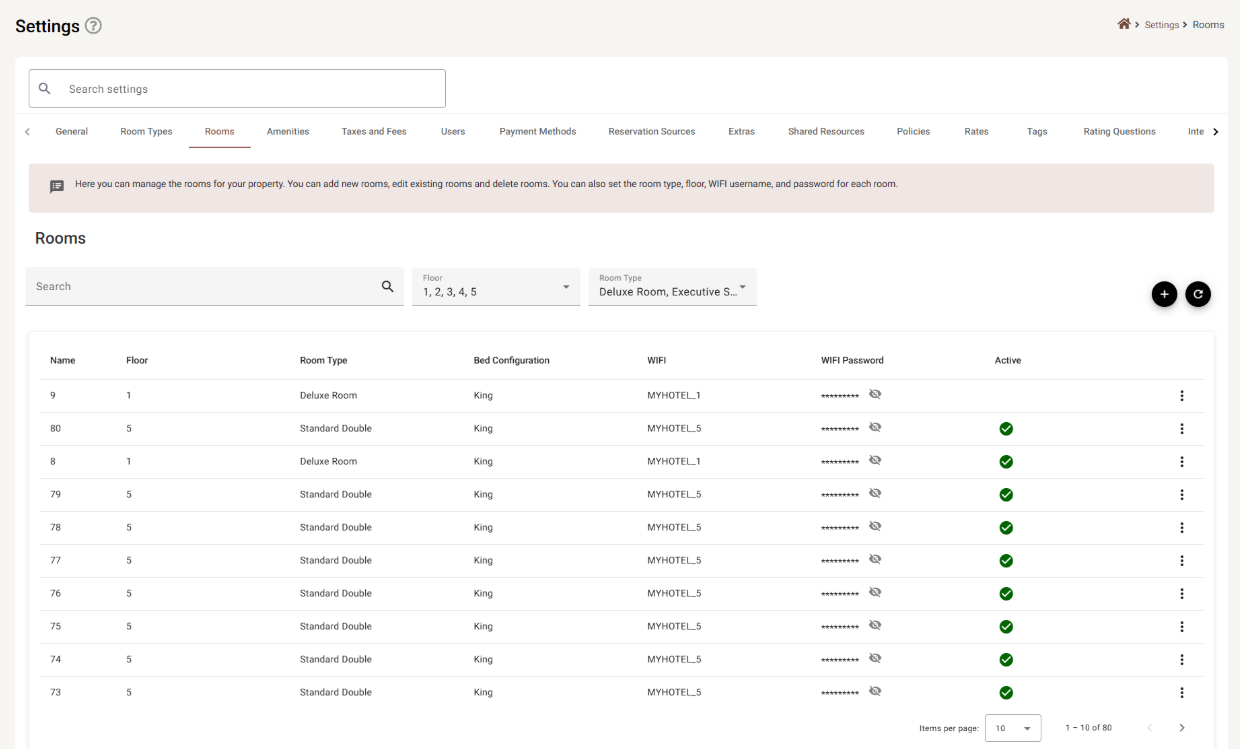Image resolution: width=1240 pixels, height=749 pixels.
Task: Open the three-dot menu for room 76
Action: point(1182,594)
